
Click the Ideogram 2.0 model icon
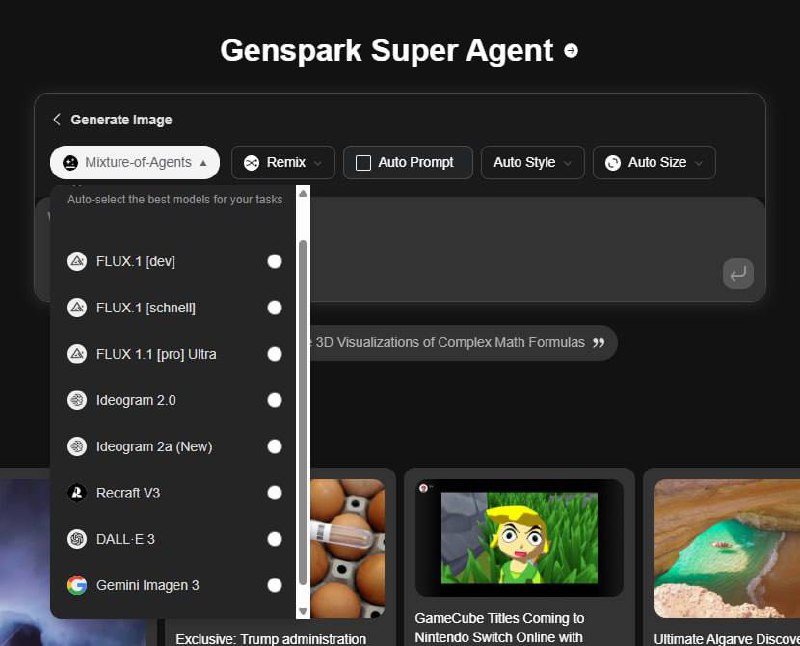(77, 400)
